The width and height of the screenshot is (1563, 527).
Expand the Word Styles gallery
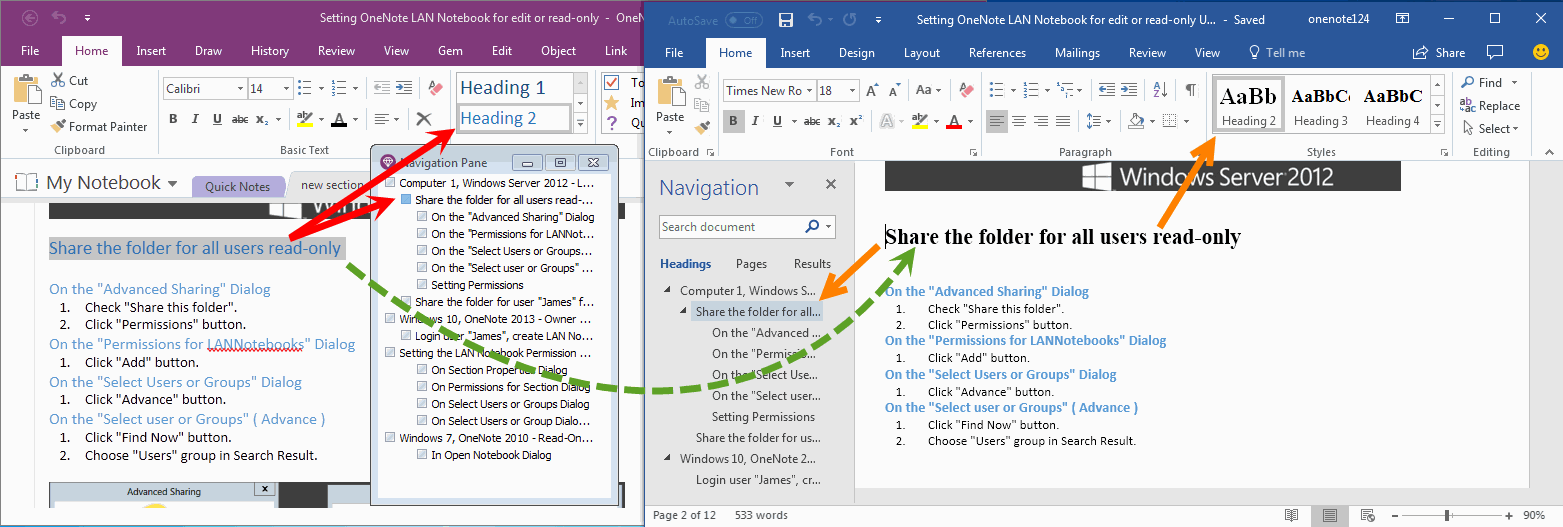pyautogui.click(x=1437, y=125)
